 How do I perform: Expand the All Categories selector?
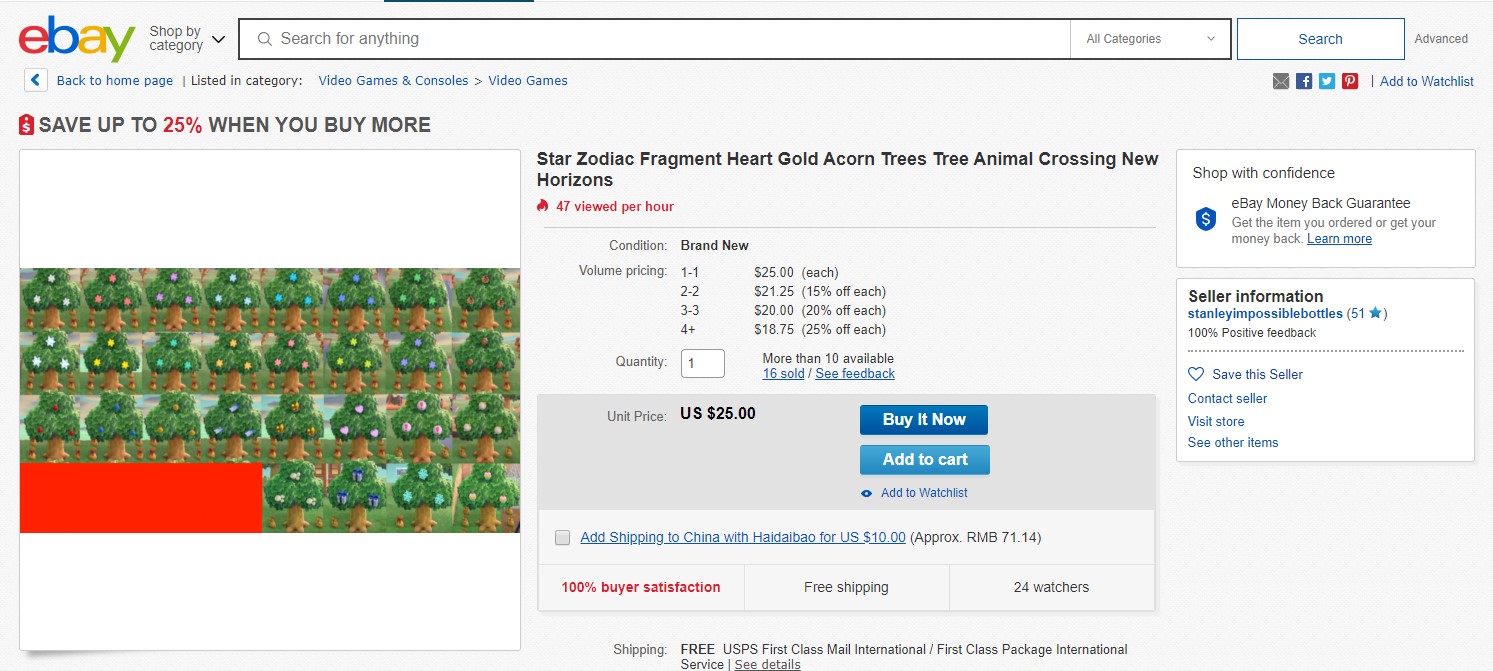point(1150,39)
